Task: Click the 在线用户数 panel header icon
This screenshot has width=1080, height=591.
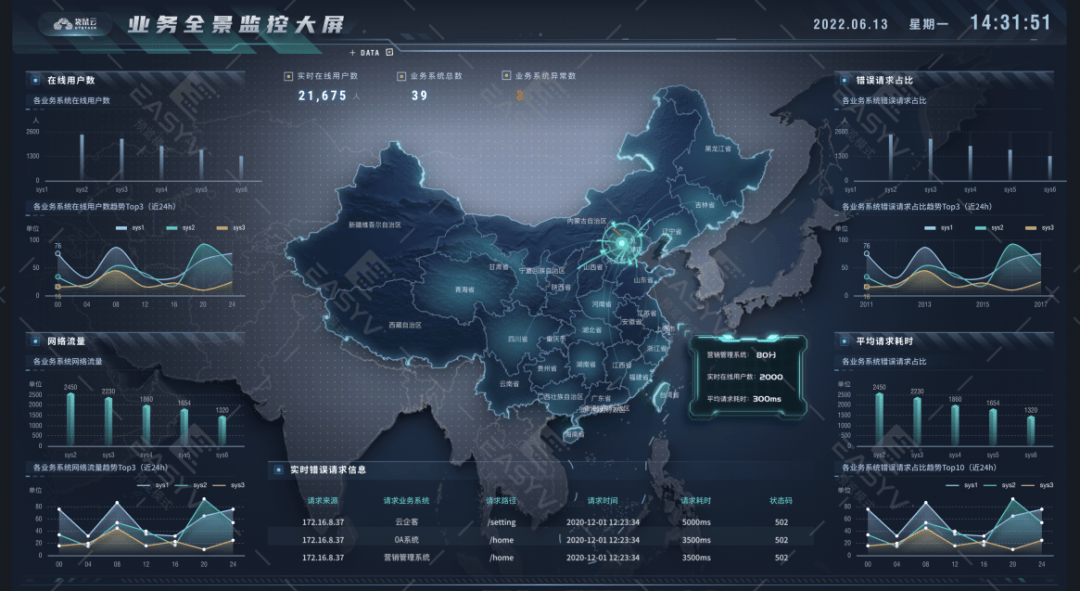Action: (x=36, y=80)
